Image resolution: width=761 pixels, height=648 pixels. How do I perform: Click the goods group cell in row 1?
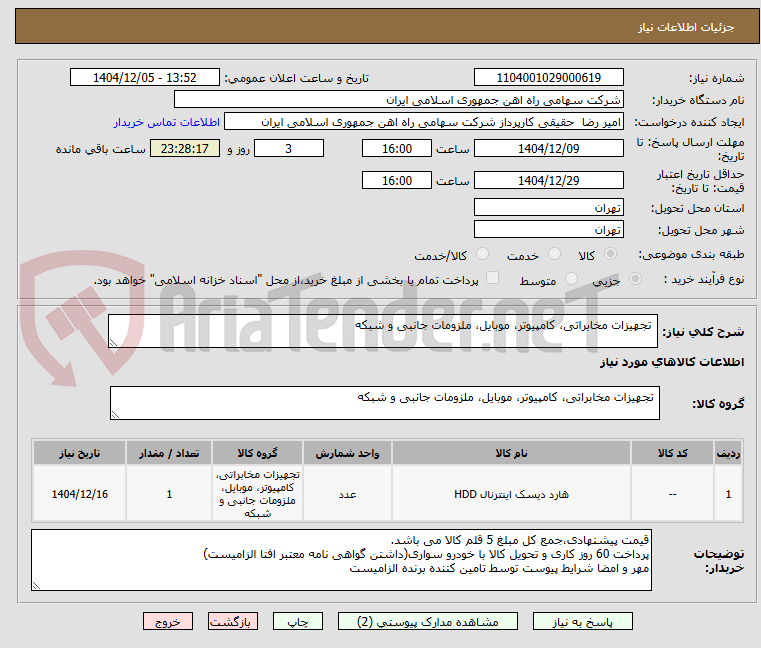click(257, 494)
